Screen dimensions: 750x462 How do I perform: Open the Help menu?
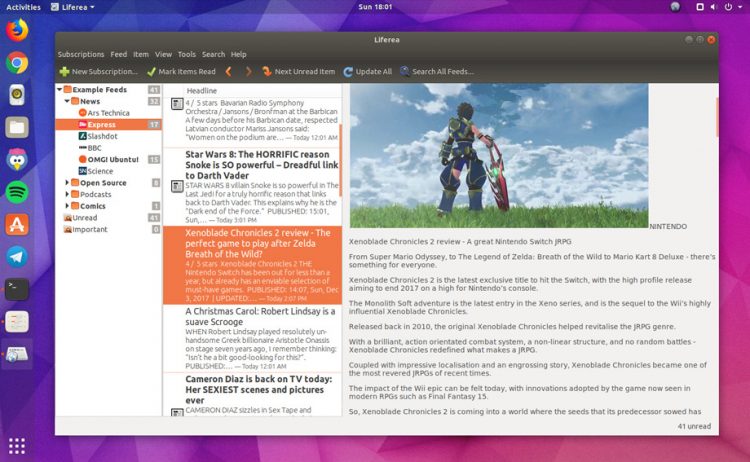(x=238, y=55)
